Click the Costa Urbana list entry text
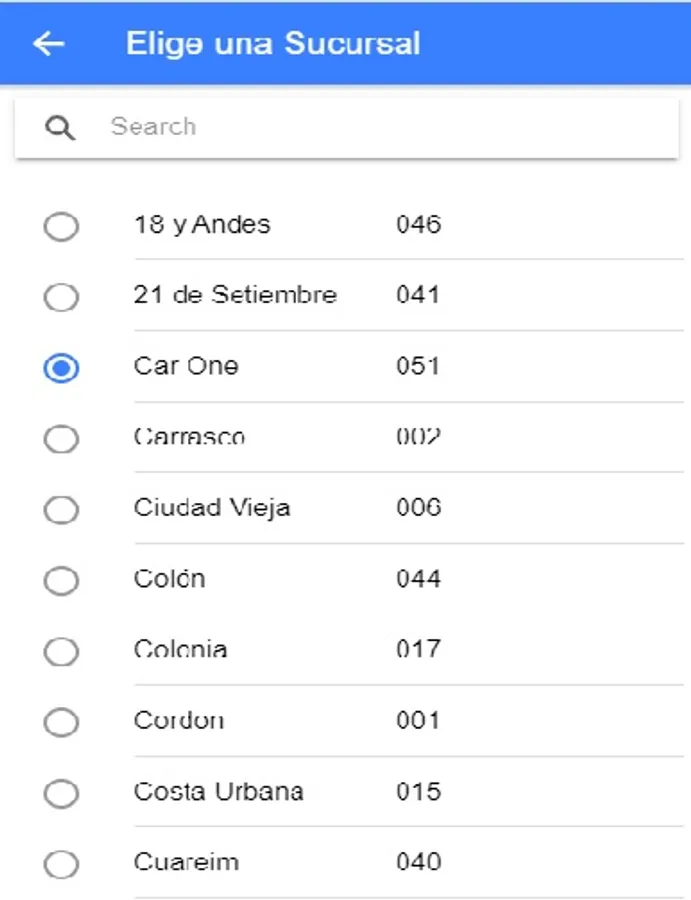 click(218, 792)
